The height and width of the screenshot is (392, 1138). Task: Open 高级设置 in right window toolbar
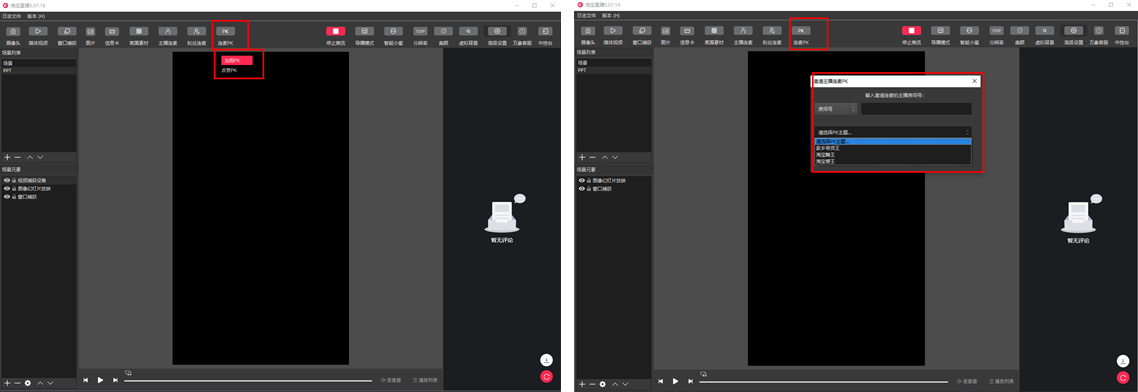click(x=1073, y=35)
